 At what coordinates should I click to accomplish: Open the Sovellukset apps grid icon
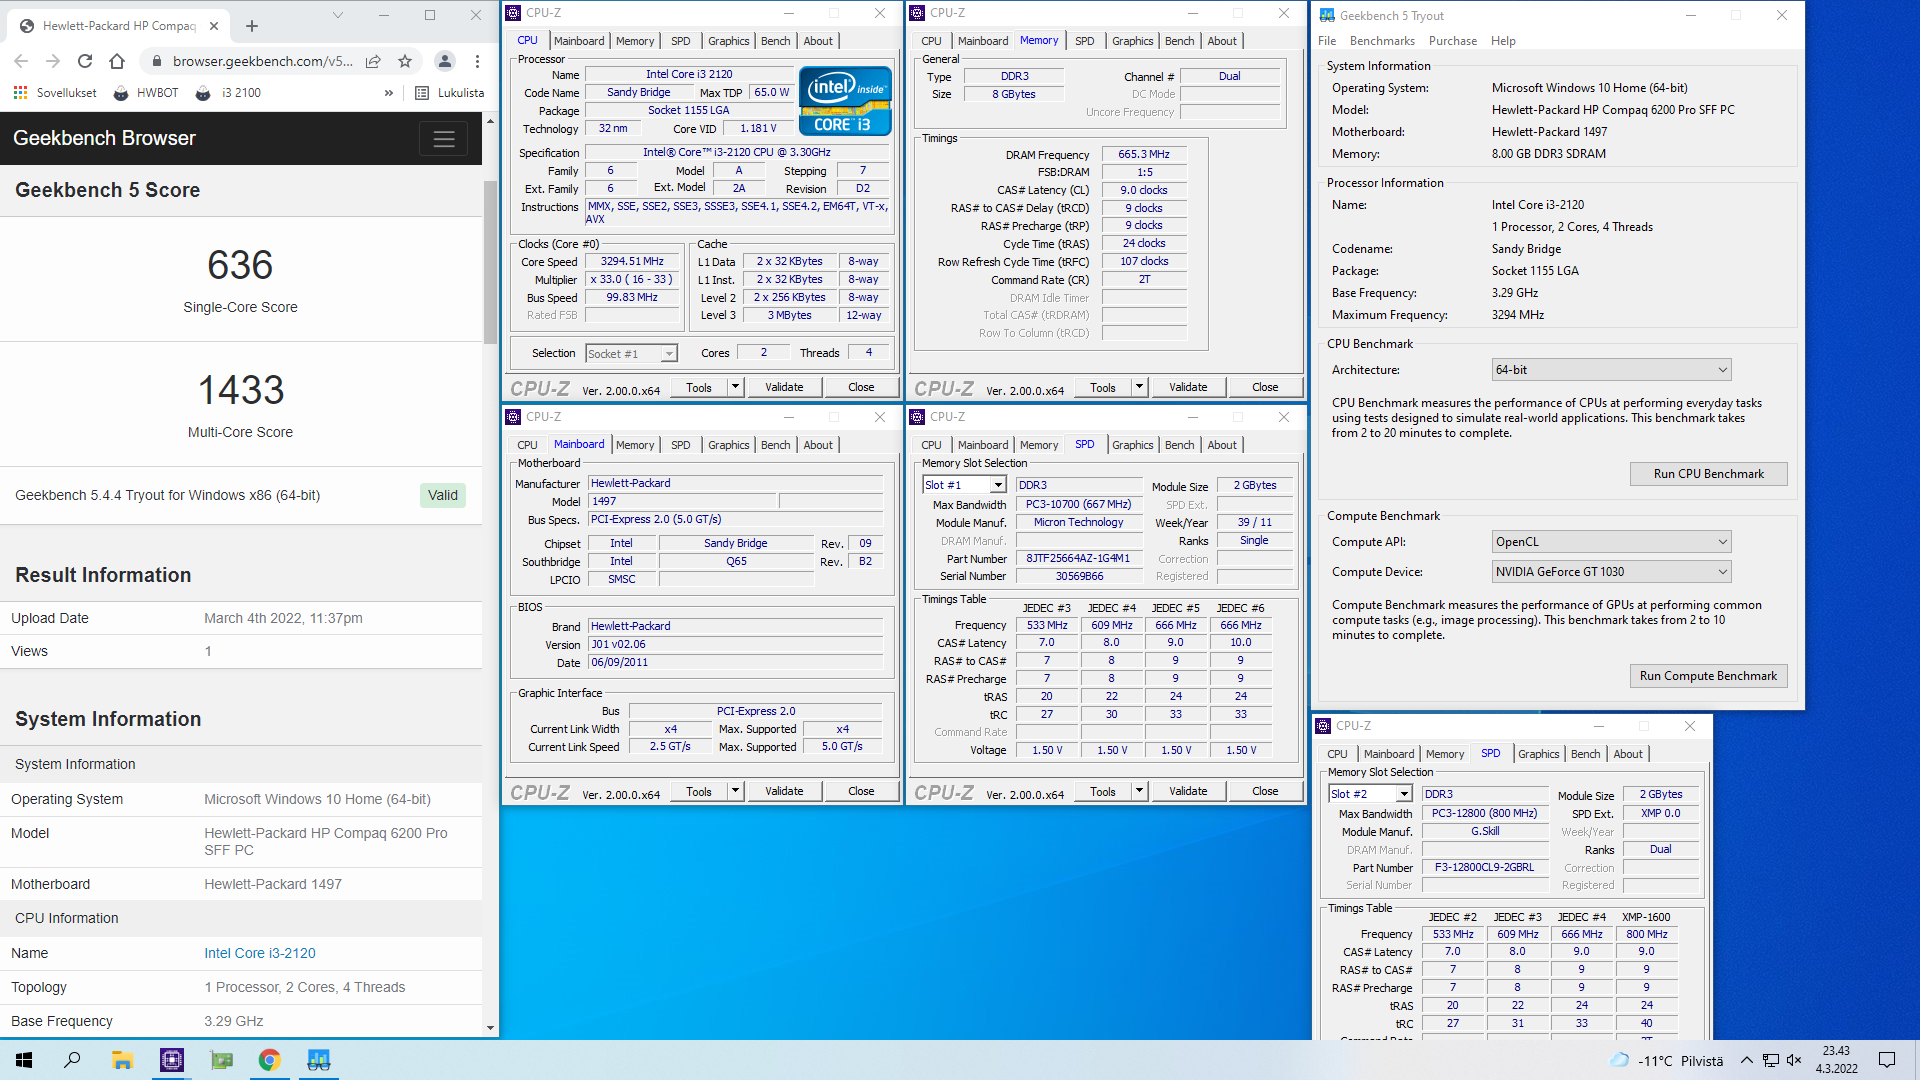(21, 93)
